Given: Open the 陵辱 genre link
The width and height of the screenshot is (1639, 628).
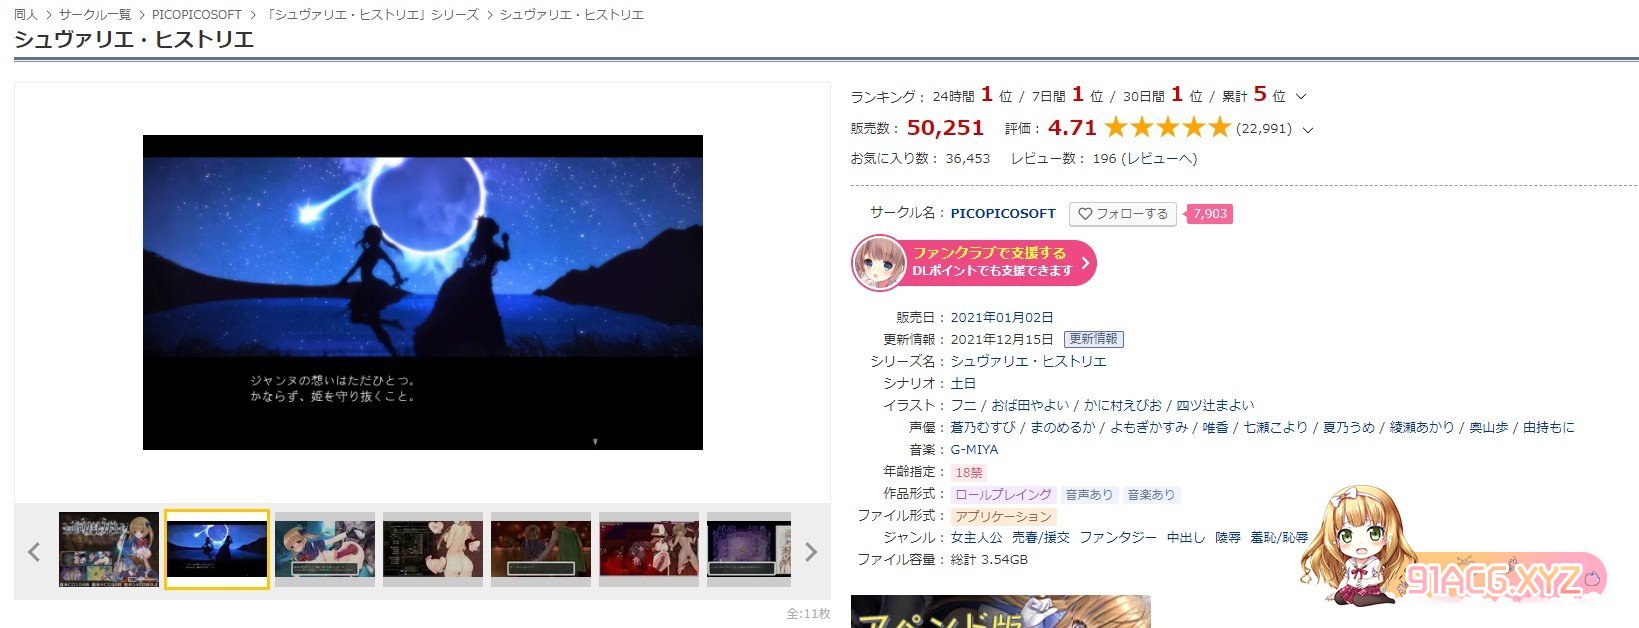Looking at the screenshot, I should pos(1228,537).
